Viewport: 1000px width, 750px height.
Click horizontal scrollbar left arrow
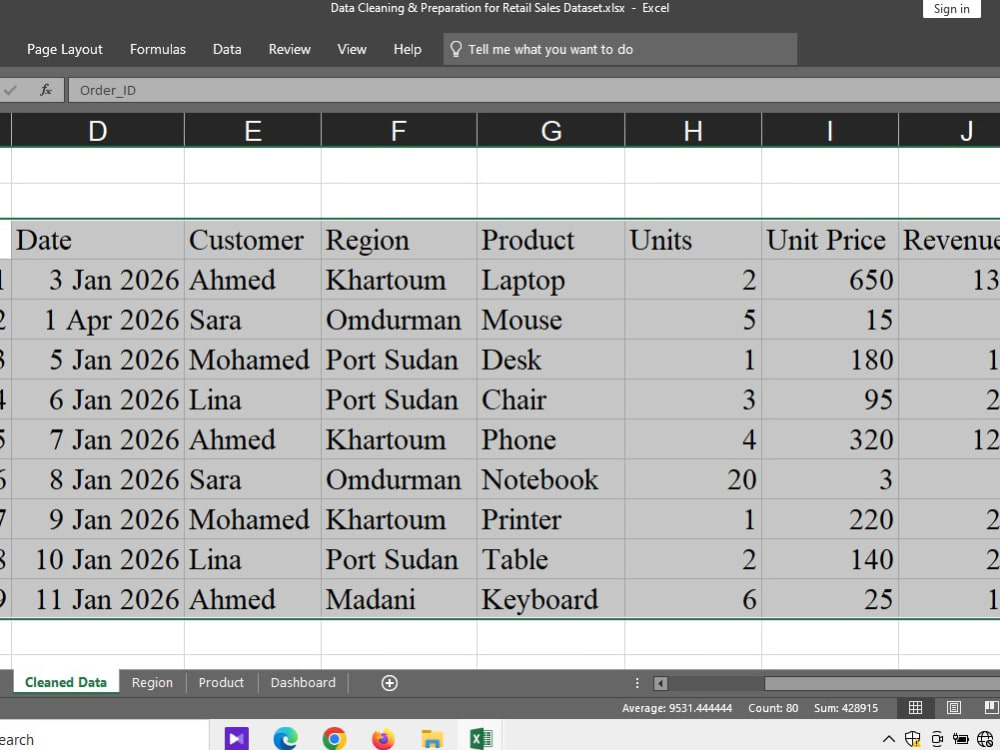pos(661,684)
